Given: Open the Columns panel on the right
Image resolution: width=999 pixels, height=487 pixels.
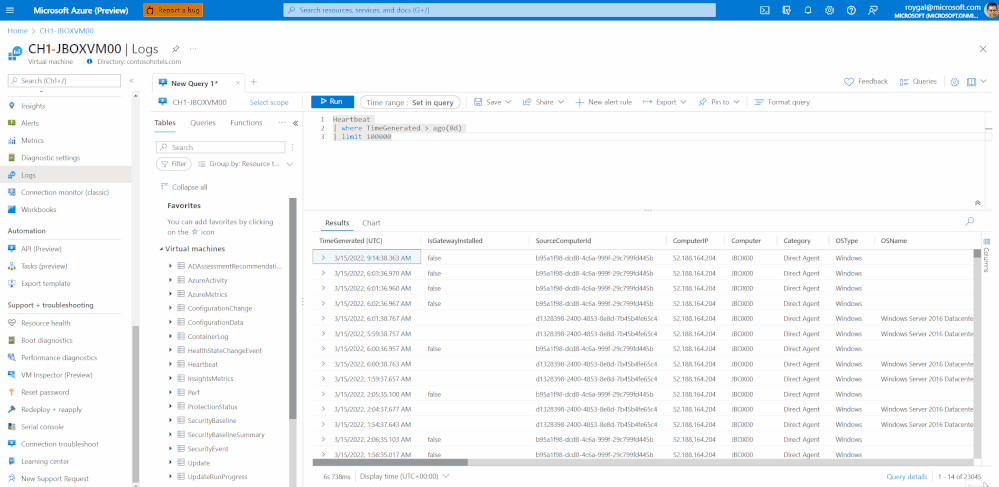Looking at the screenshot, I should click(987, 256).
